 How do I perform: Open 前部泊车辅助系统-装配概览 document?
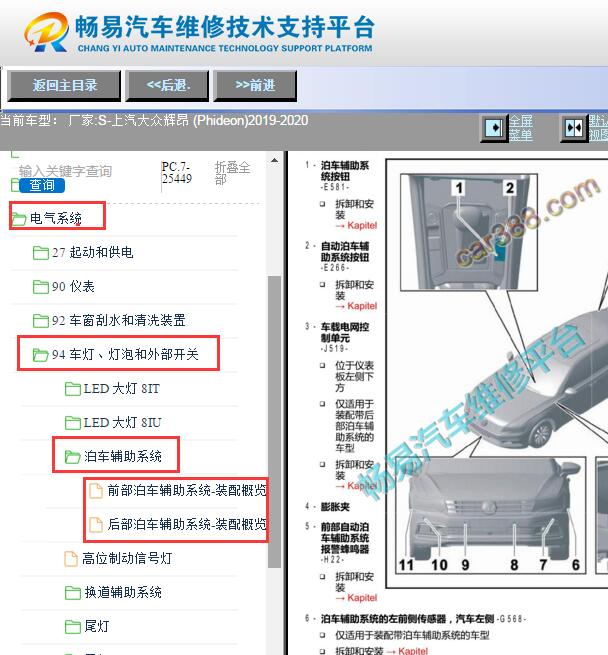pos(187,490)
